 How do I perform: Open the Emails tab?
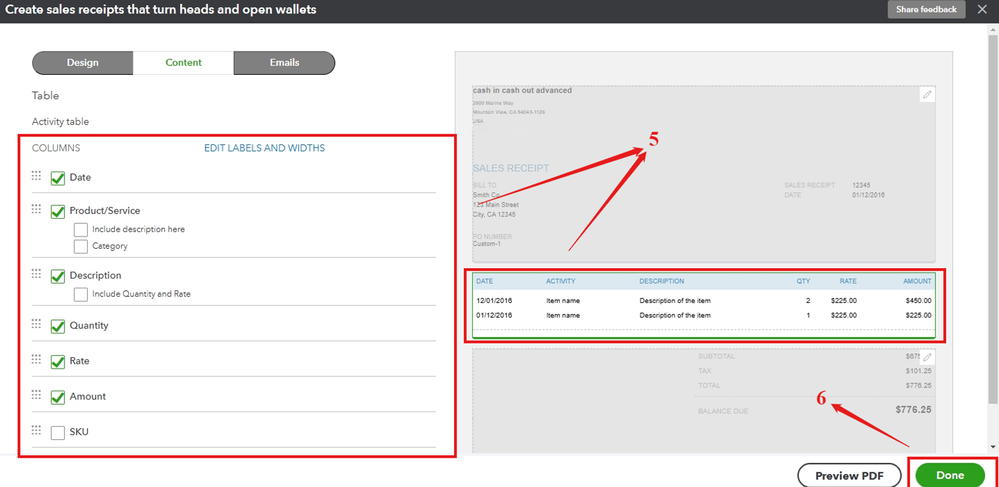coord(284,62)
